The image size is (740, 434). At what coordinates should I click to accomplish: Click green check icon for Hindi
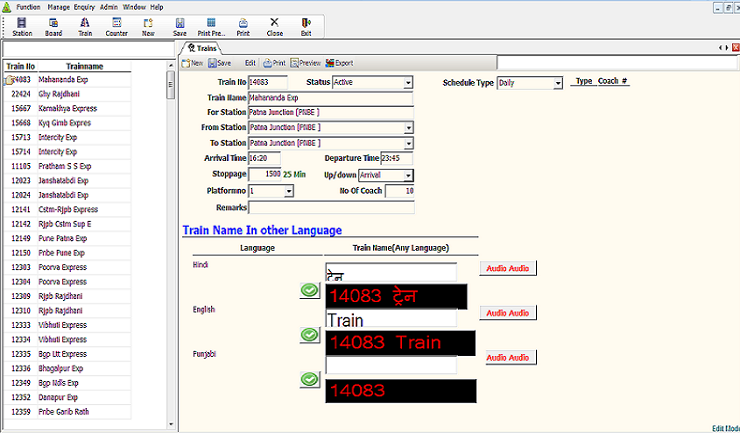(310, 290)
